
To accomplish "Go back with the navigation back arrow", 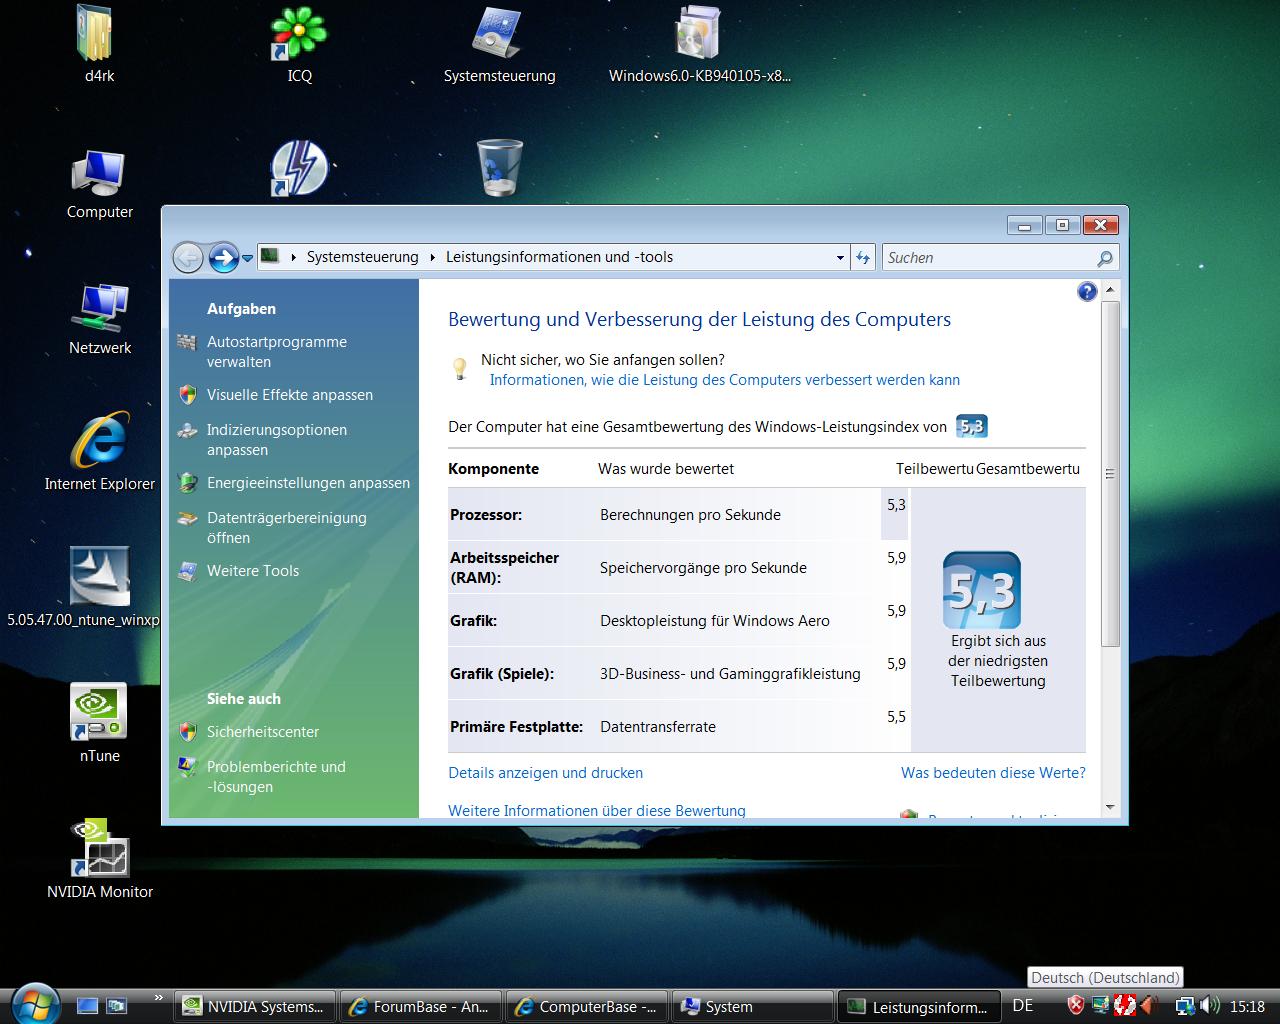I will [188, 257].
